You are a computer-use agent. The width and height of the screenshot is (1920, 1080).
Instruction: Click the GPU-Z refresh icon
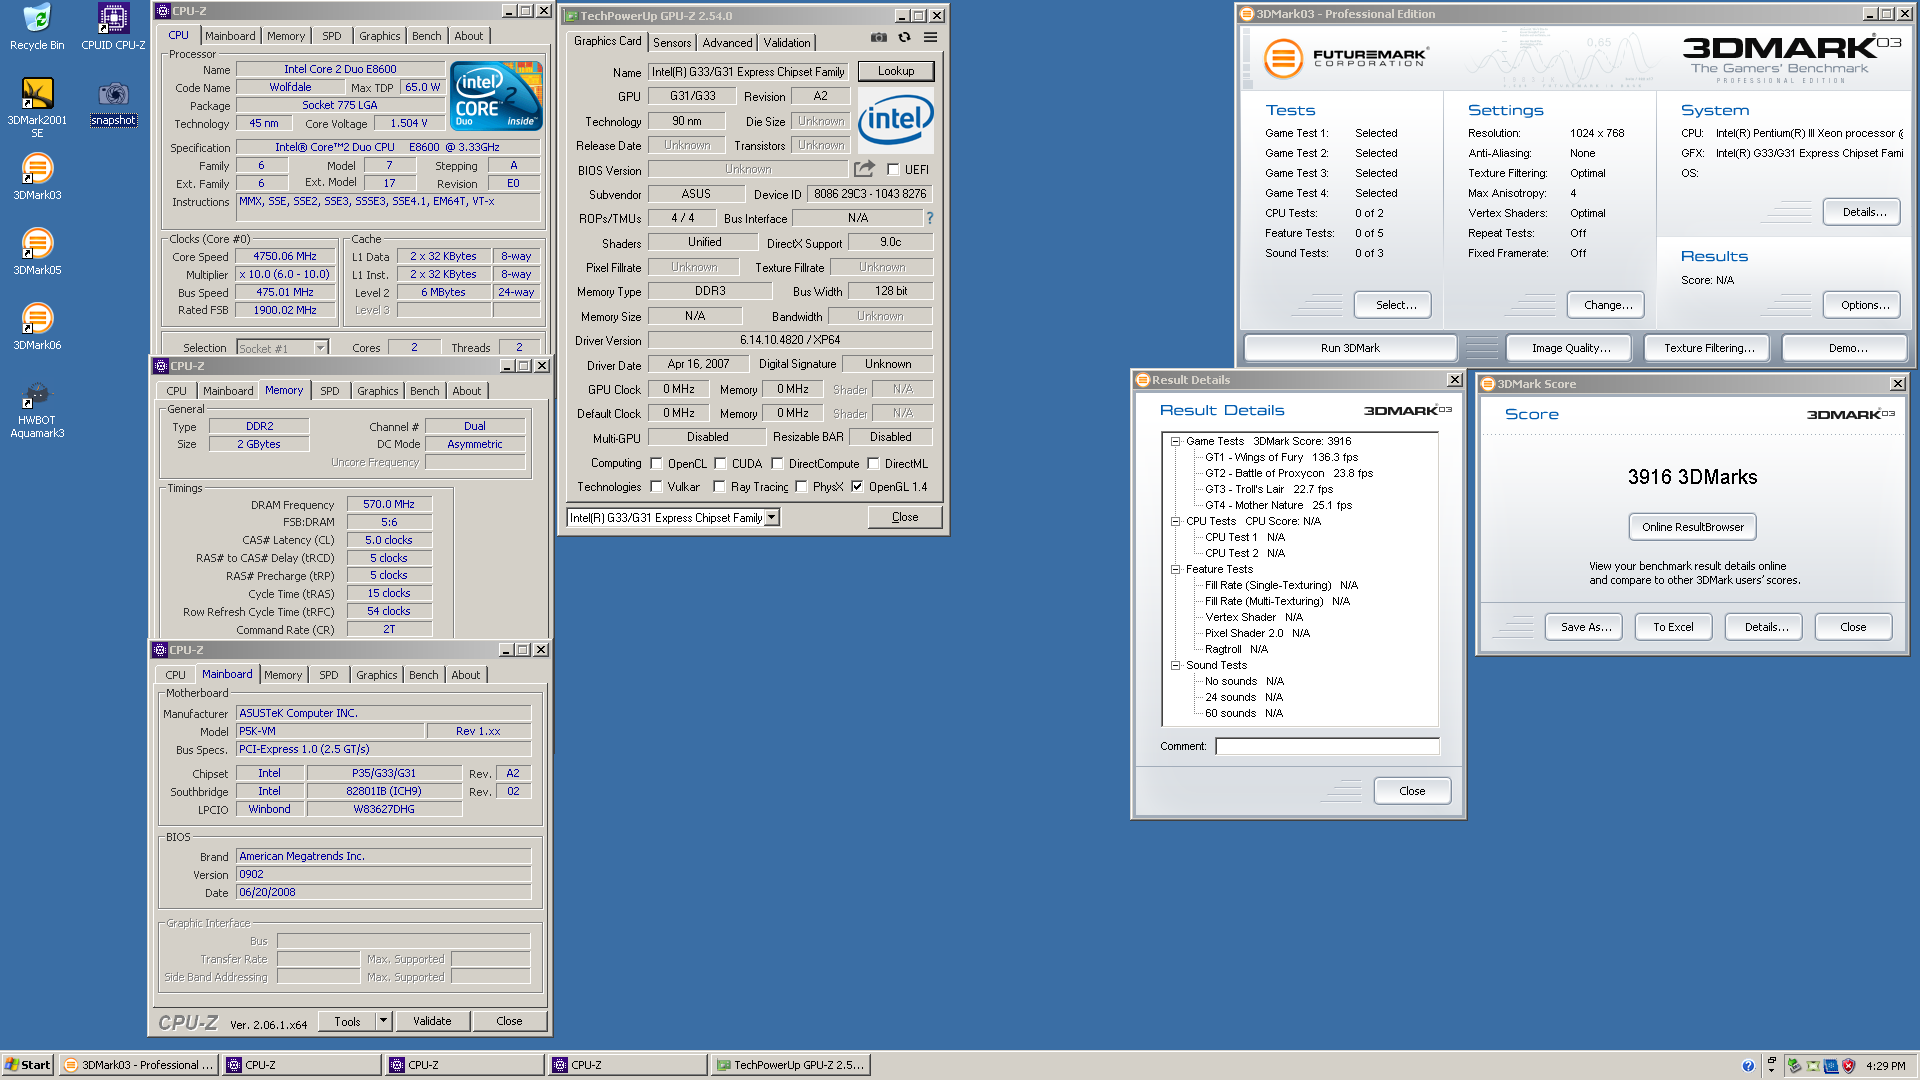(x=904, y=38)
